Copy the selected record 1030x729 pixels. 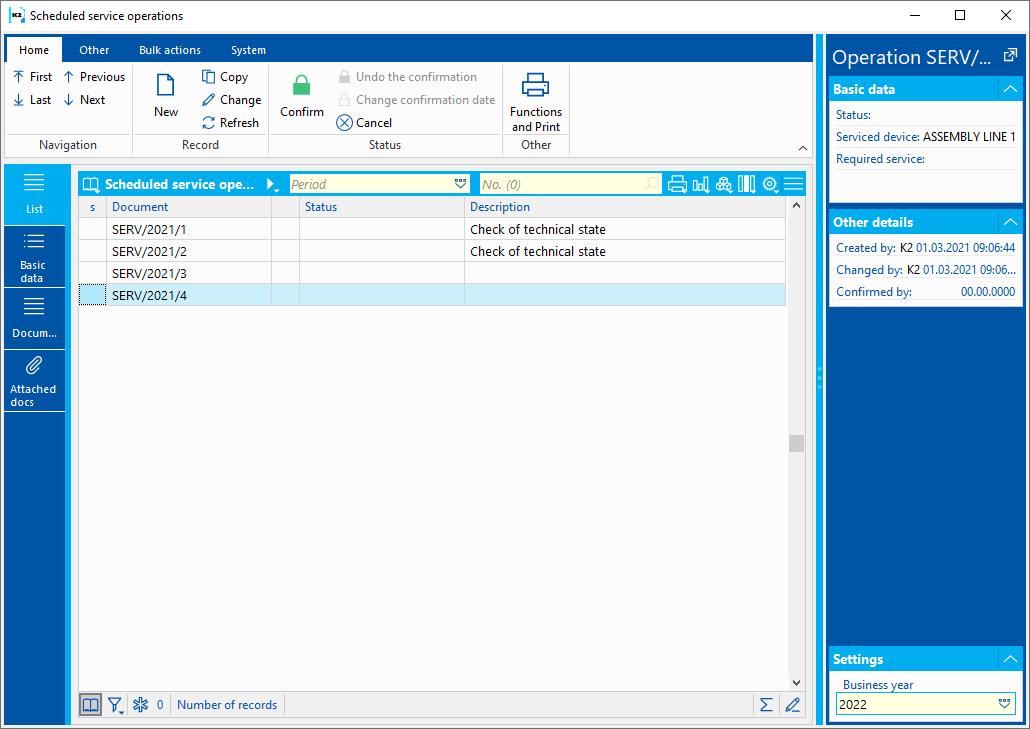[225, 77]
